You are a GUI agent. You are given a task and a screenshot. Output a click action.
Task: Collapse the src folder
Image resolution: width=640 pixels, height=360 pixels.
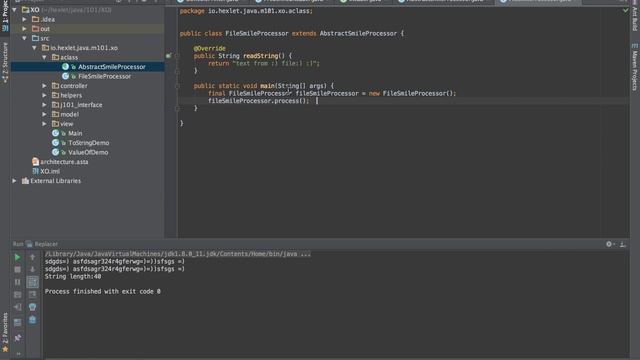(x=24, y=38)
